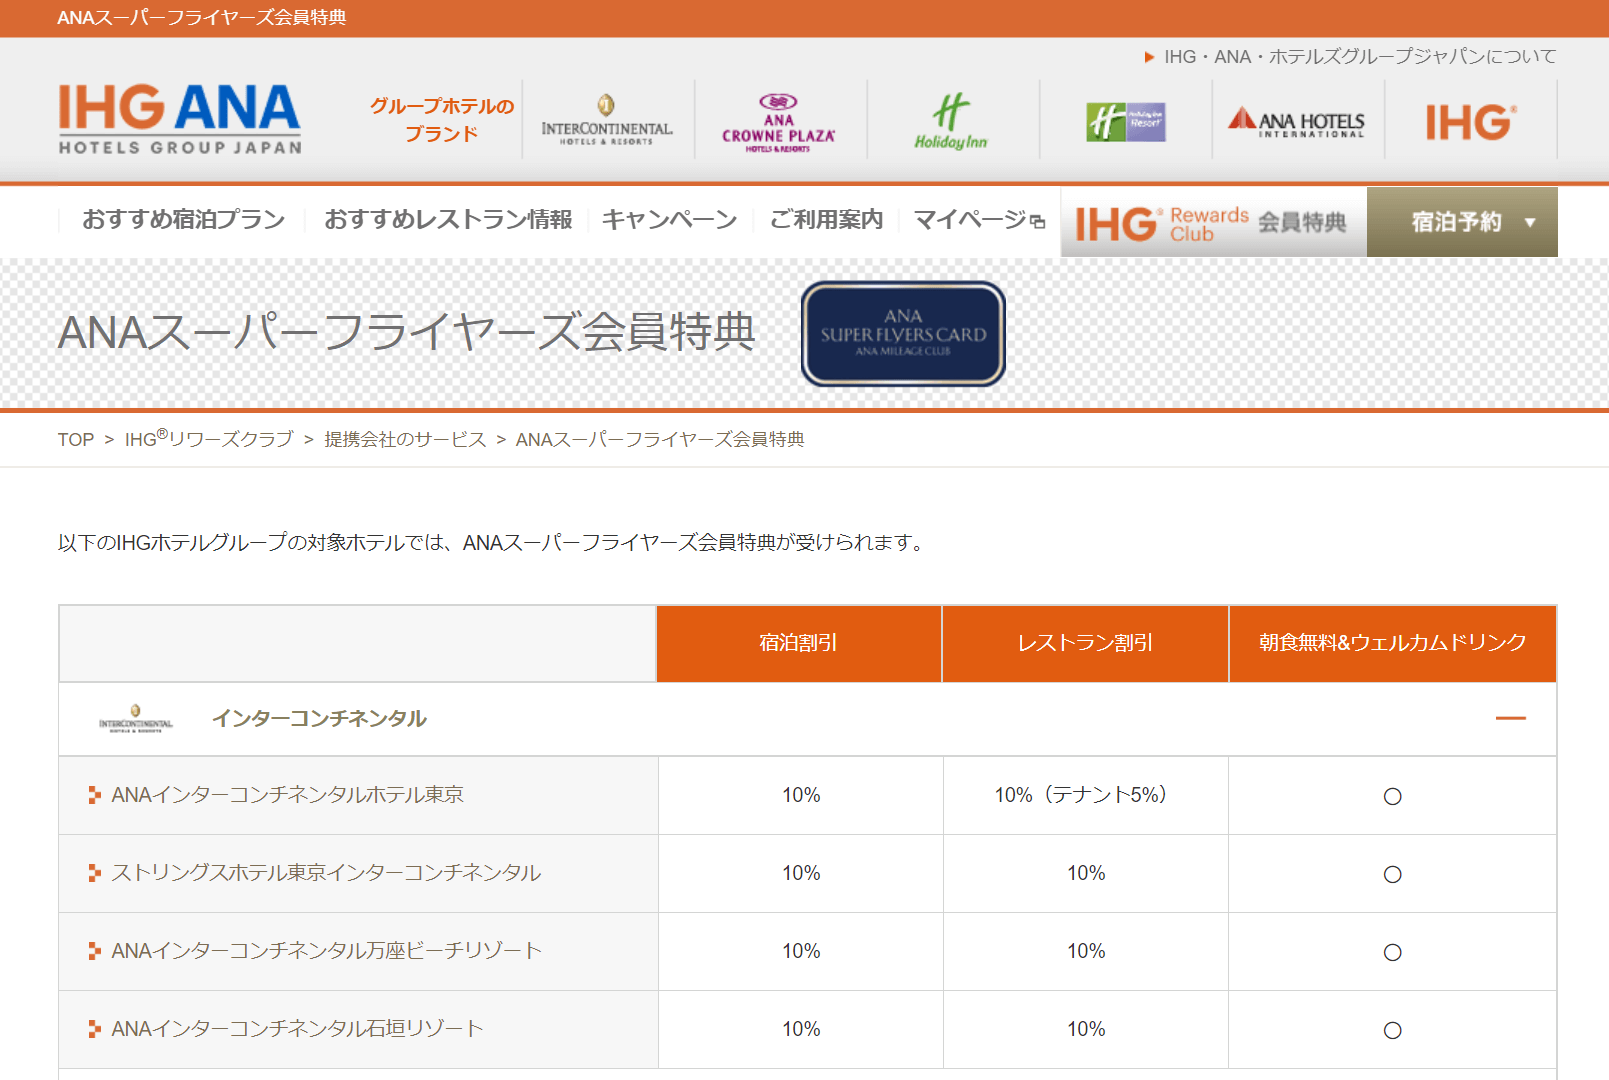Click the インターコンチネンタル section header row
The image size is (1609, 1080).
click(320, 718)
